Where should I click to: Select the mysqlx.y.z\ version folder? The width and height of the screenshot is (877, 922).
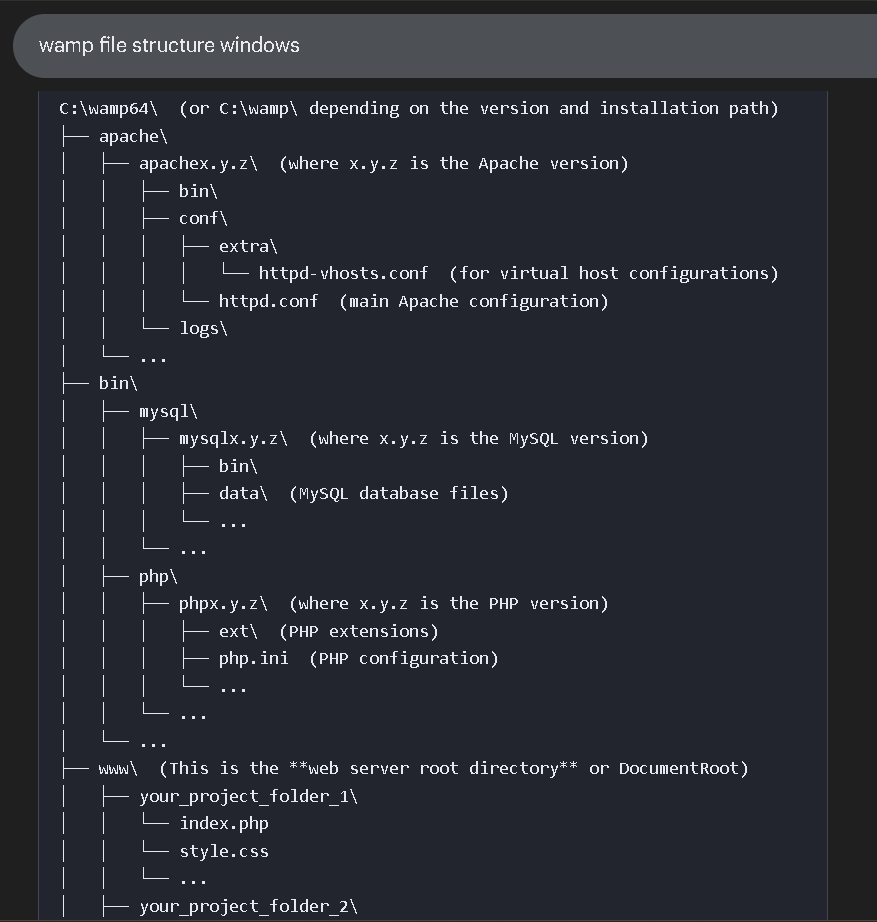(233, 438)
